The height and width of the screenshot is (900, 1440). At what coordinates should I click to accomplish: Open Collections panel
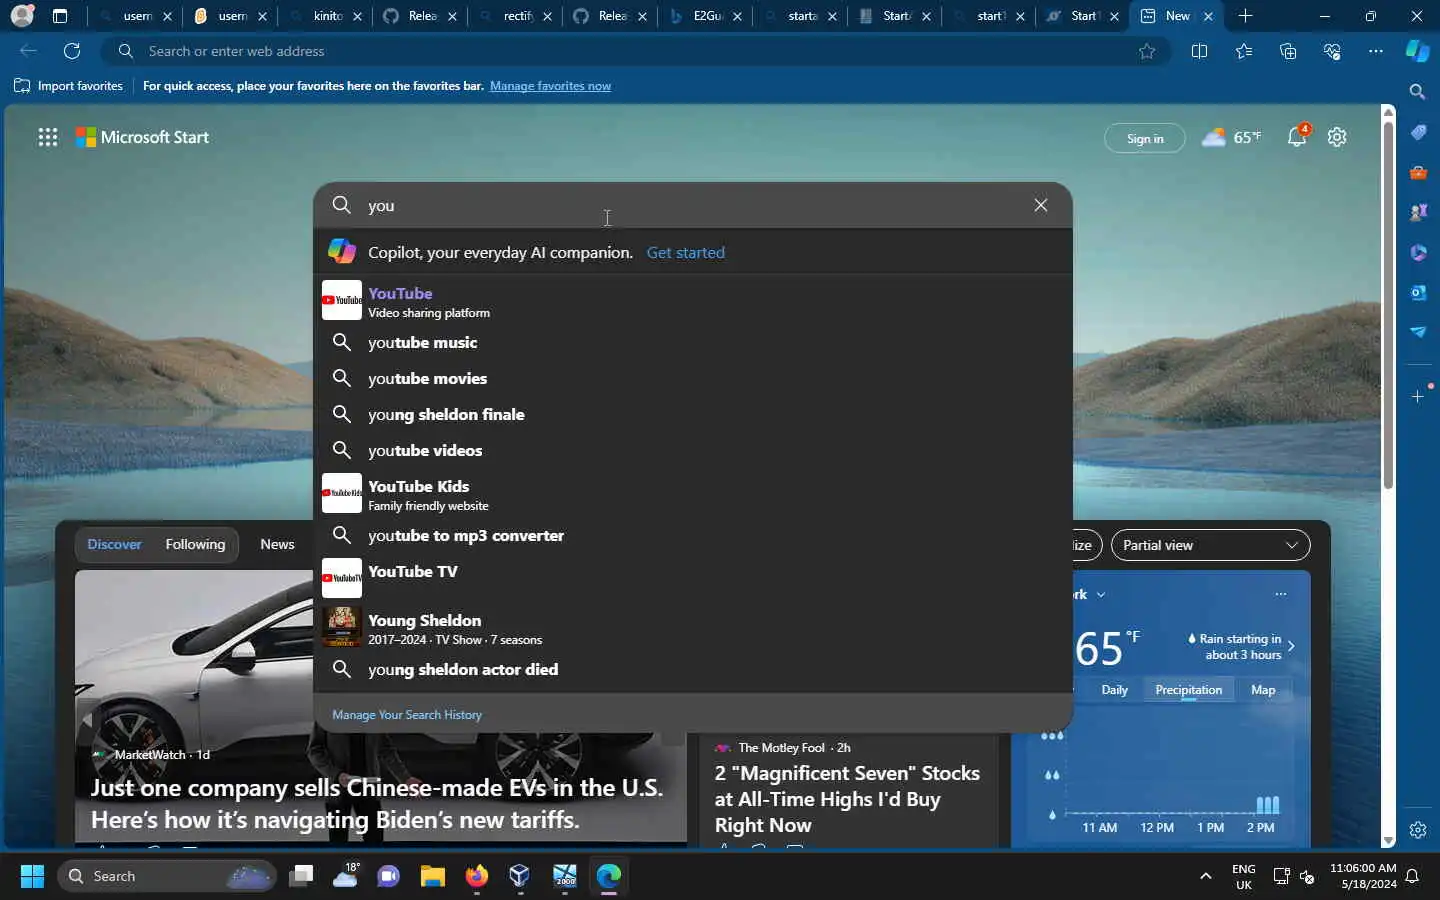pyautogui.click(x=1288, y=51)
